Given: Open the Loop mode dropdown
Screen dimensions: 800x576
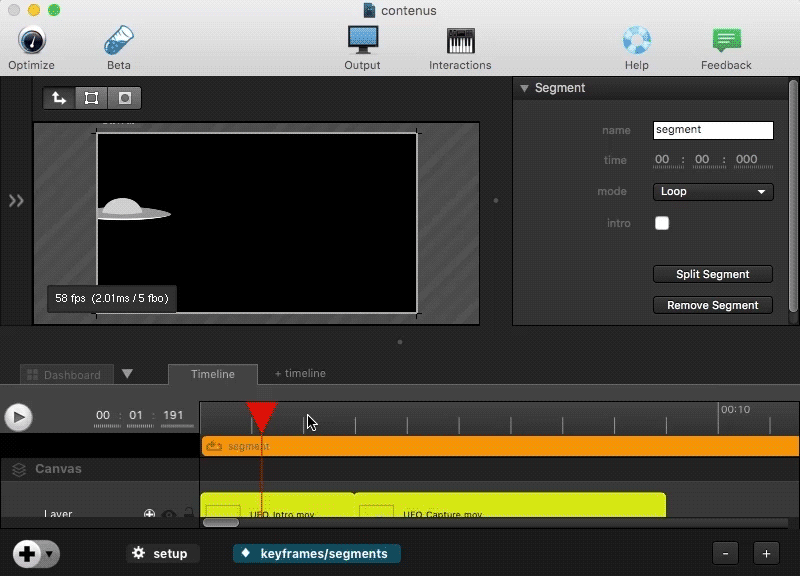Looking at the screenshot, I should 713,191.
